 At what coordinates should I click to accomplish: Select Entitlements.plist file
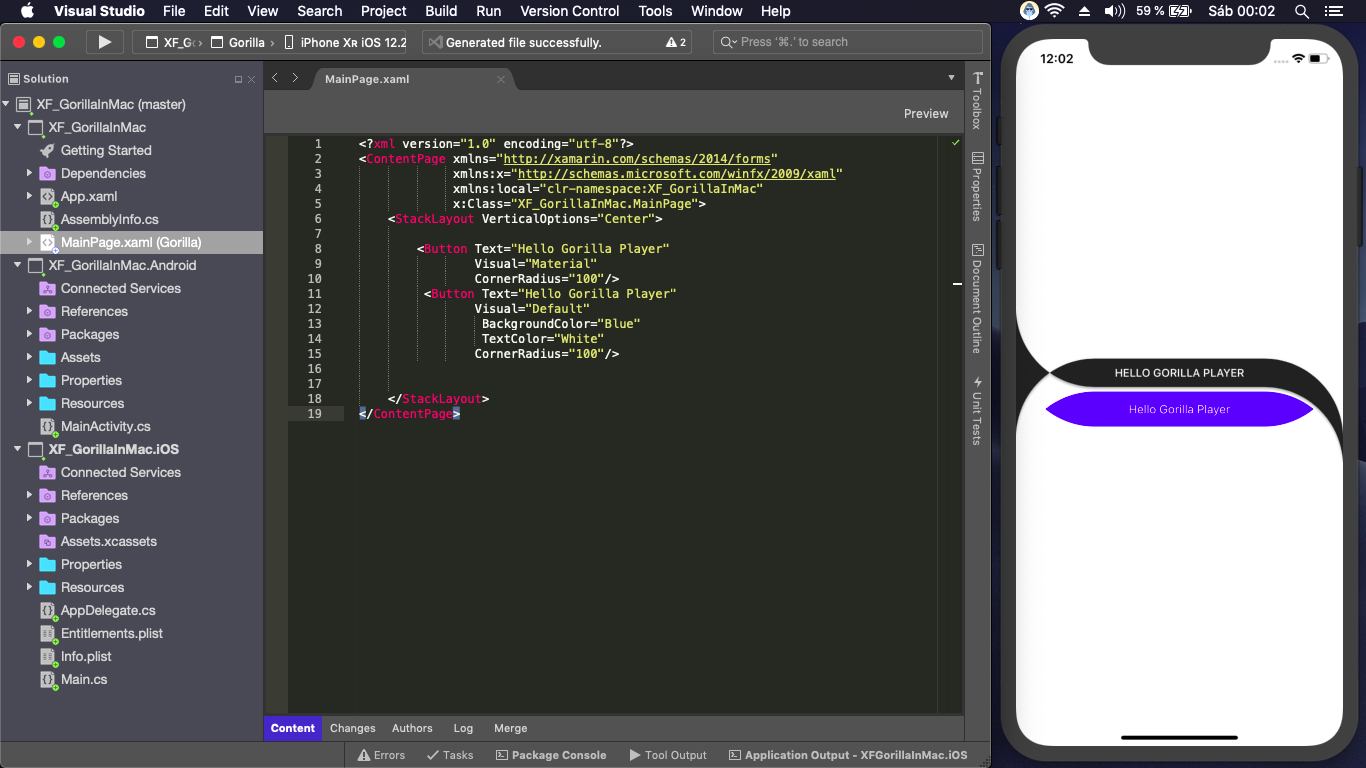point(111,633)
